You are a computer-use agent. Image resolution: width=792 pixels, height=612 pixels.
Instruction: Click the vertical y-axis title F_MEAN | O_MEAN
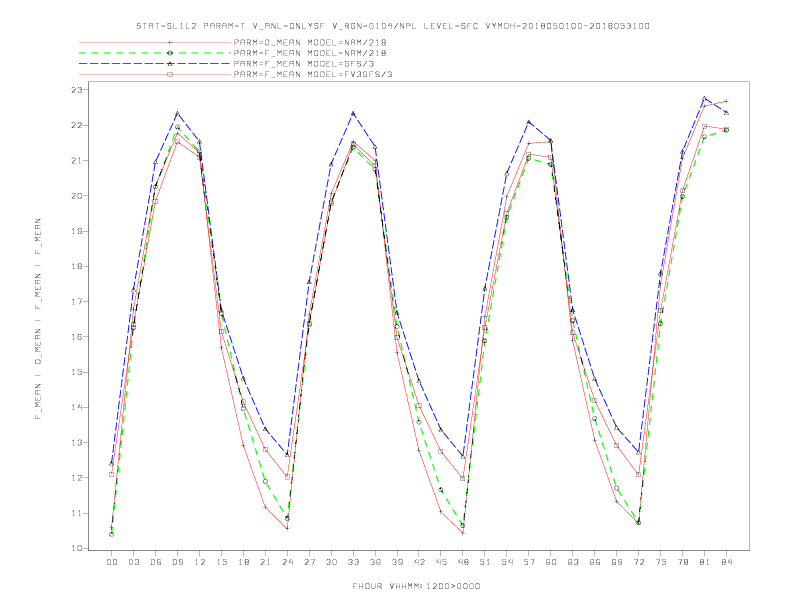(x=38, y=319)
